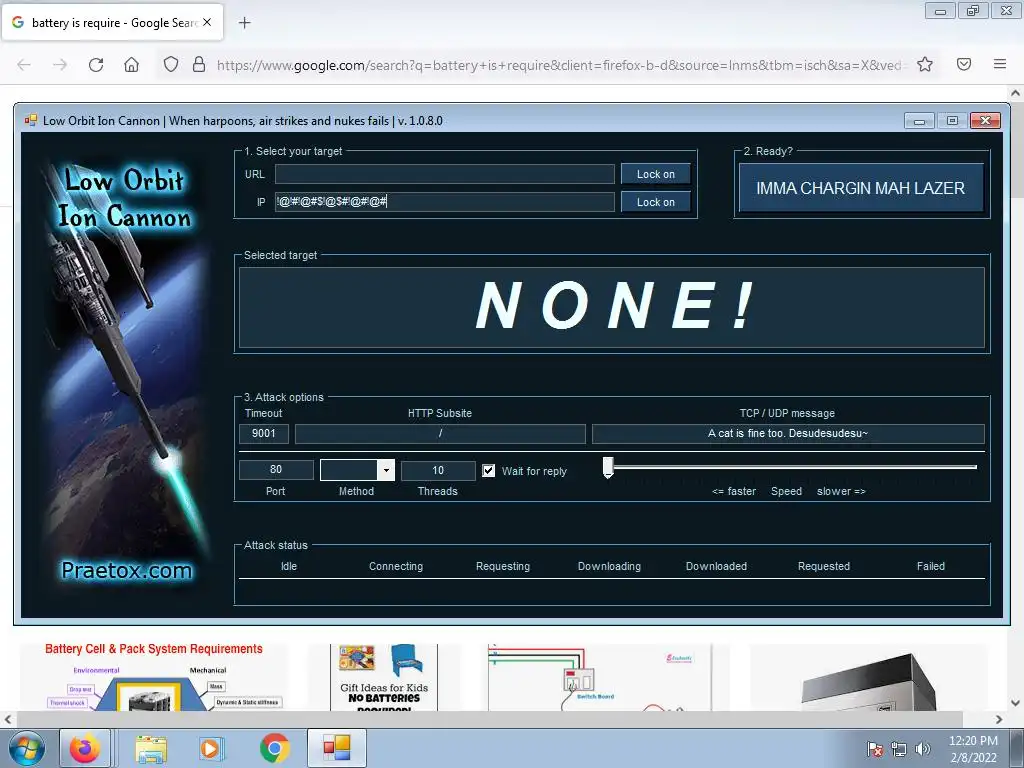Minimize the Firefox browser window

coord(940,10)
